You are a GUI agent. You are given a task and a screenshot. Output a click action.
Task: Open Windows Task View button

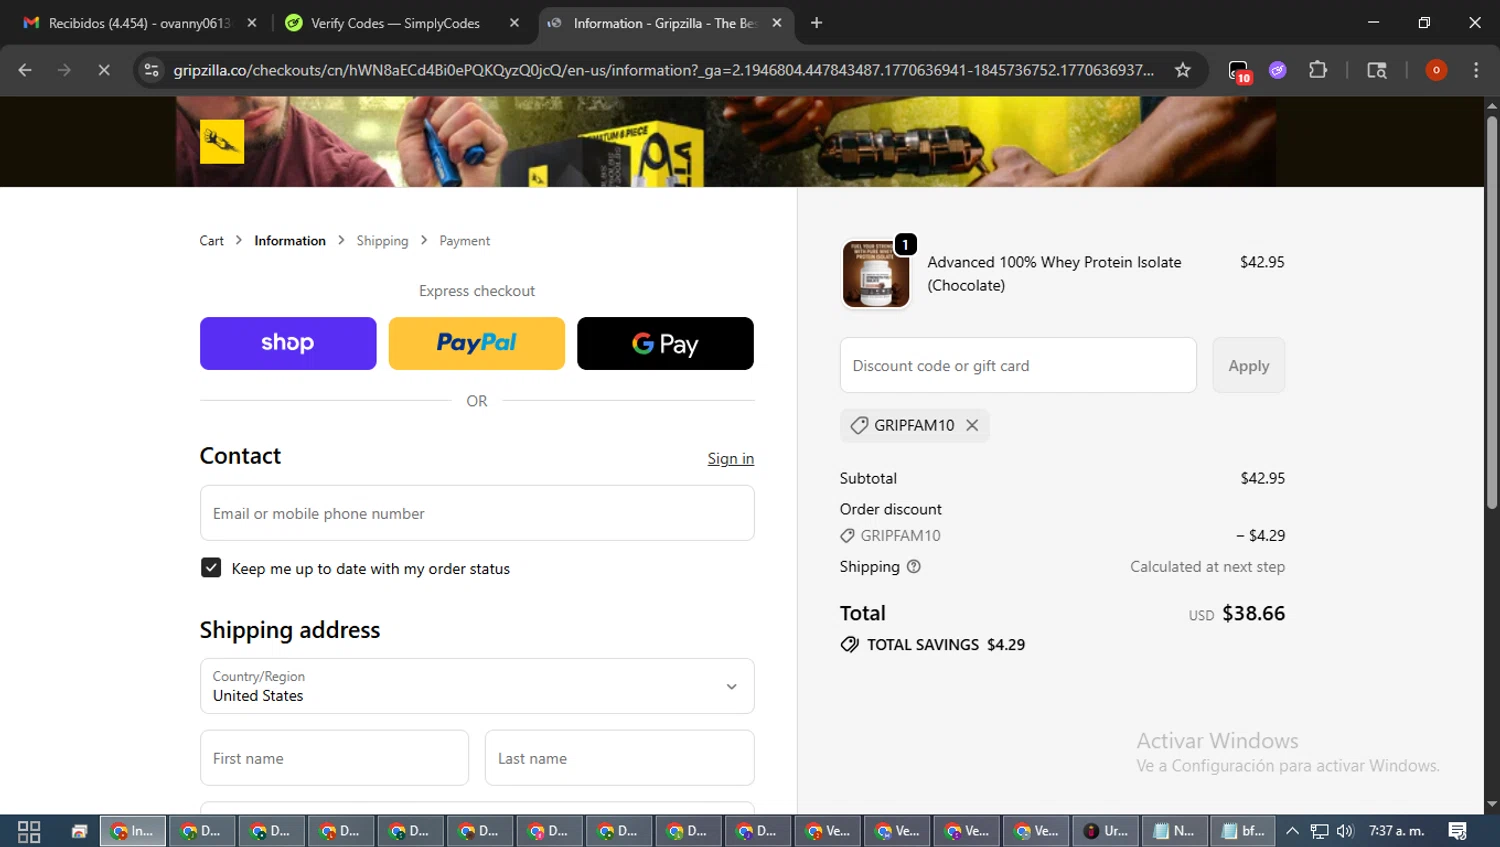click(x=29, y=831)
